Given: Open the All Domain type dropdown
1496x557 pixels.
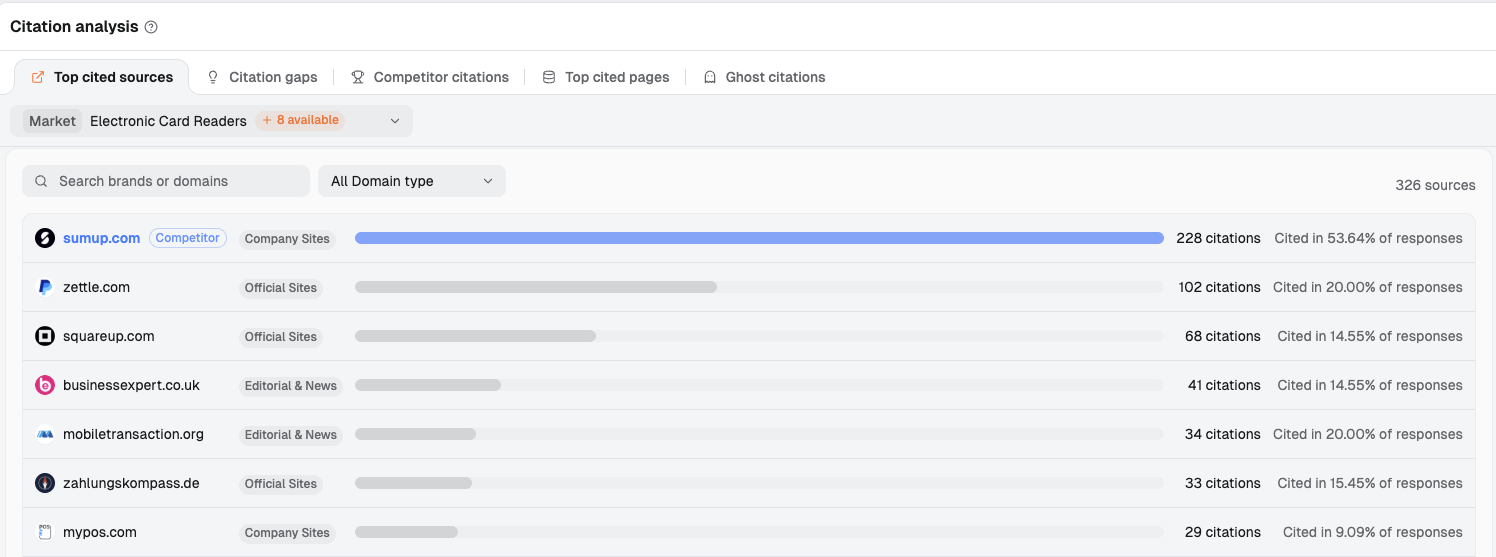Looking at the screenshot, I should (412, 181).
